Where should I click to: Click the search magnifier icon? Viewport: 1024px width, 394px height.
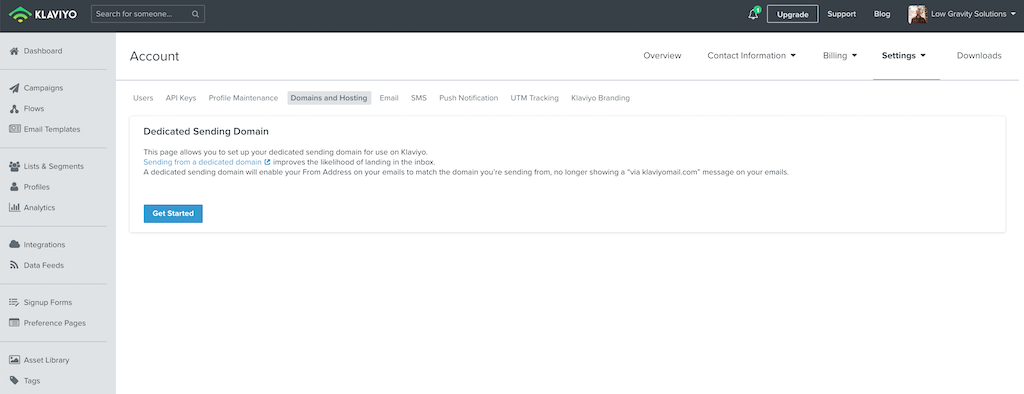tap(196, 14)
